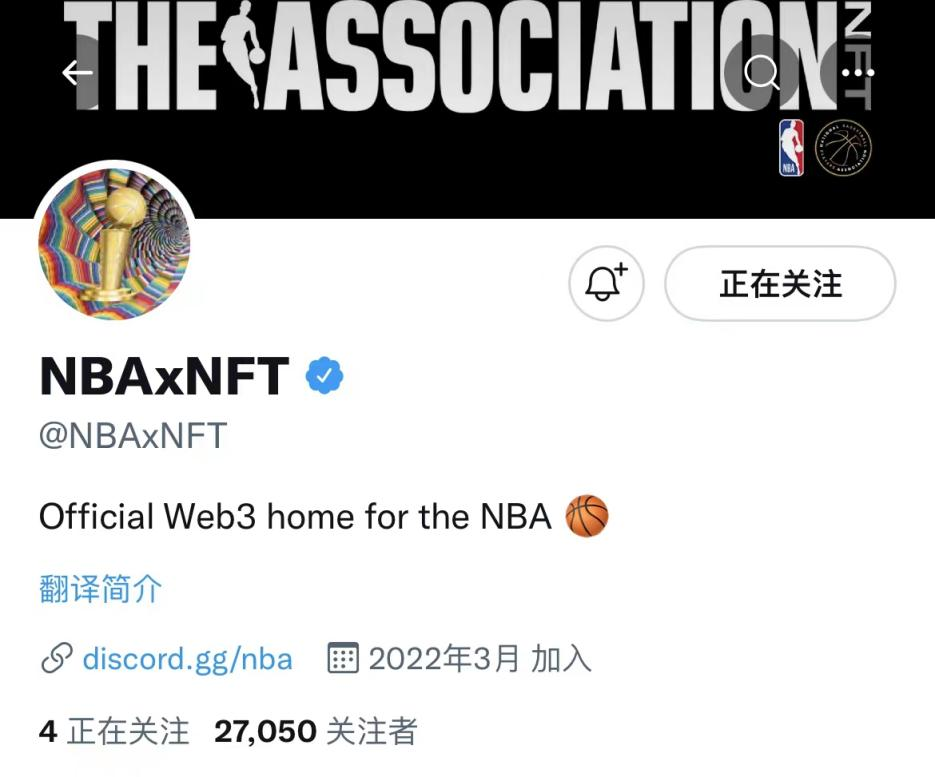Click the link chain icon
The width and height of the screenshot is (935, 777).
57,659
